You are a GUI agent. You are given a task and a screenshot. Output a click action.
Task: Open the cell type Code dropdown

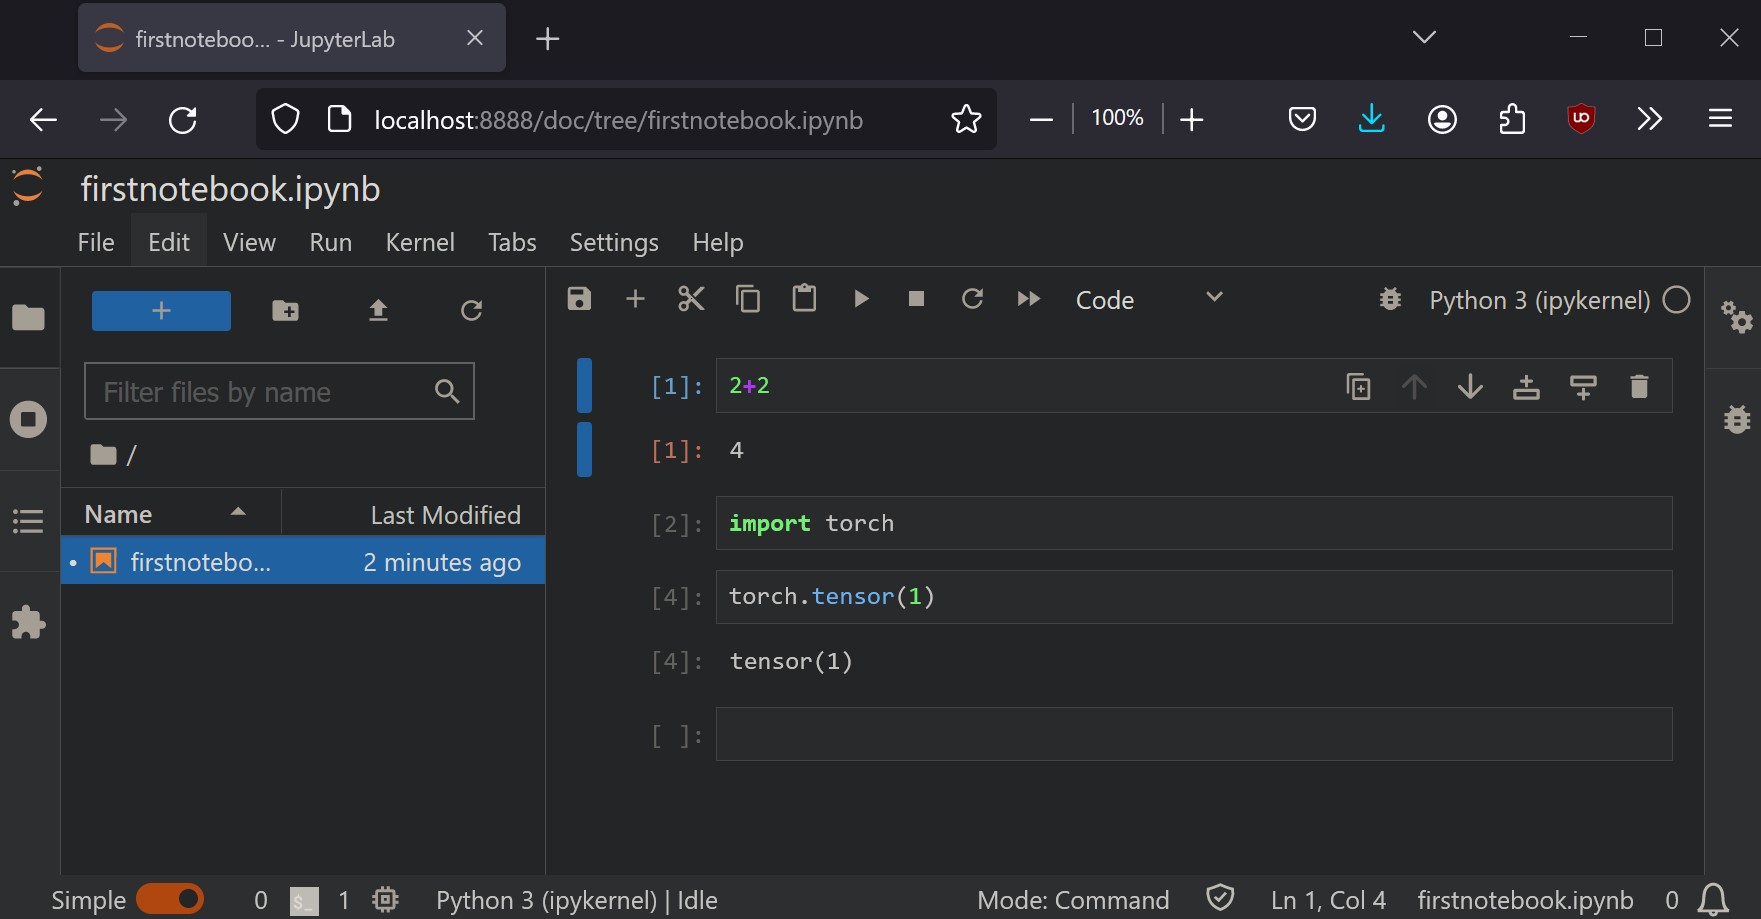click(x=1150, y=299)
